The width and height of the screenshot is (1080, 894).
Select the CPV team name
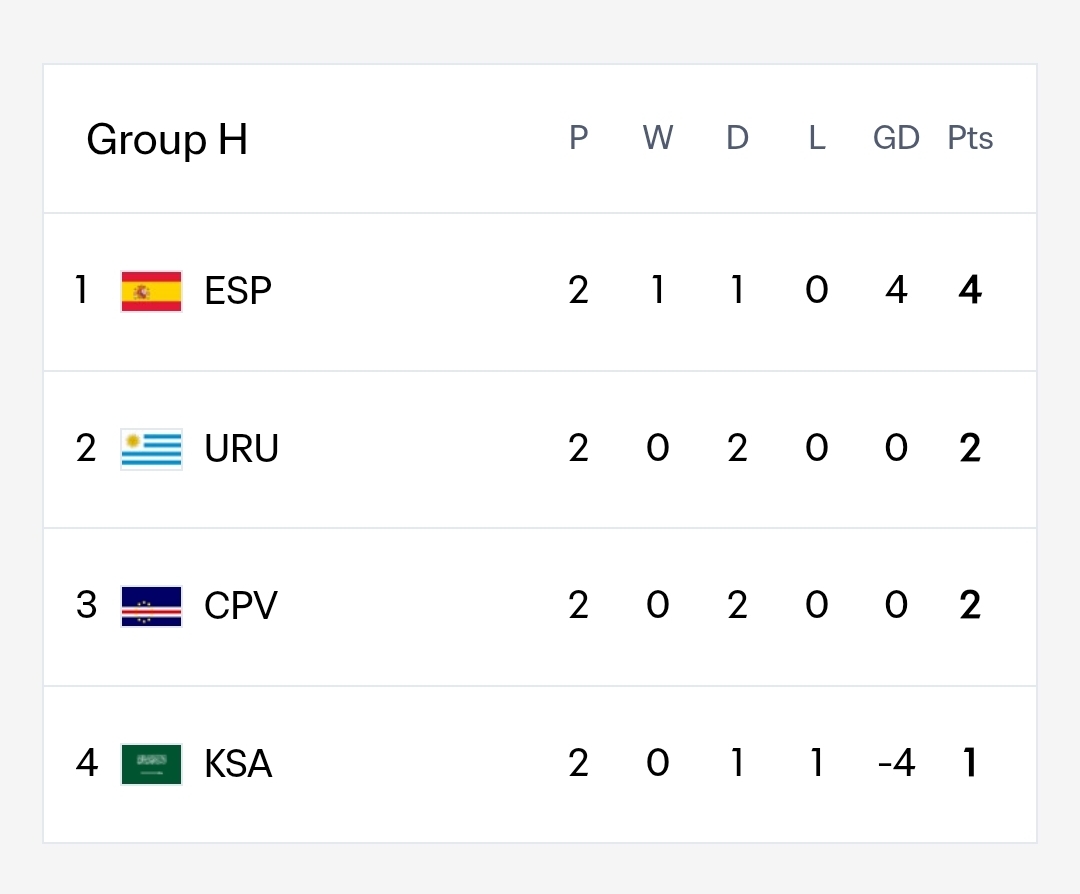click(x=240, y=605)
